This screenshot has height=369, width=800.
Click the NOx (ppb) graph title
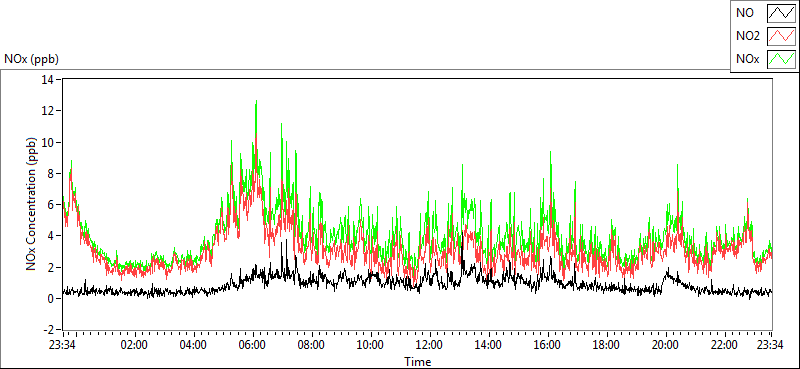(32, 59)
